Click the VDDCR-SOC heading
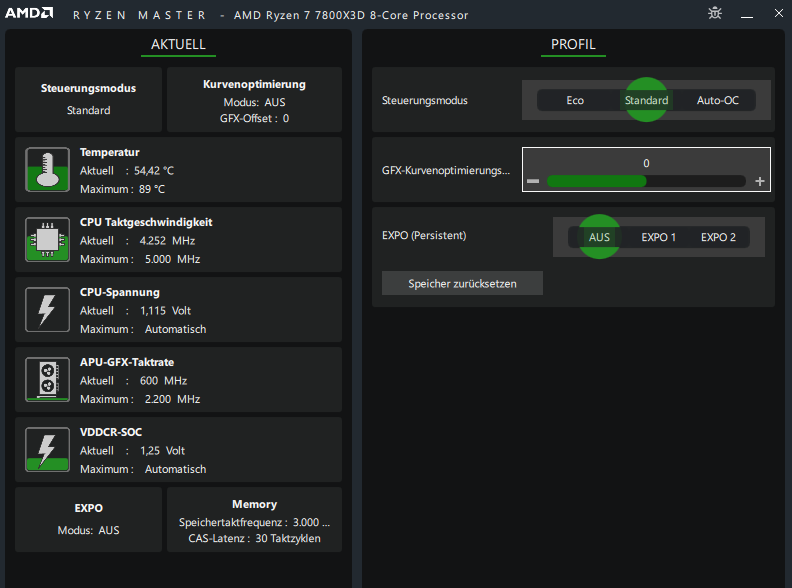The width and height of the screenshot is (792, 588). pyautogui.click(x=111, y=432)
